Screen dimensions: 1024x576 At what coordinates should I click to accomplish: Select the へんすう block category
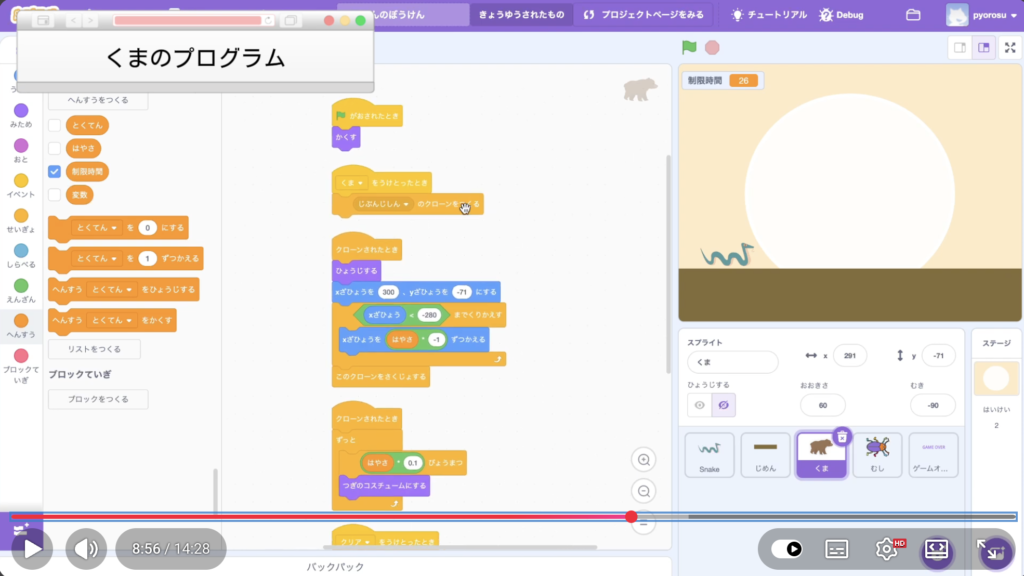point(21,327)
